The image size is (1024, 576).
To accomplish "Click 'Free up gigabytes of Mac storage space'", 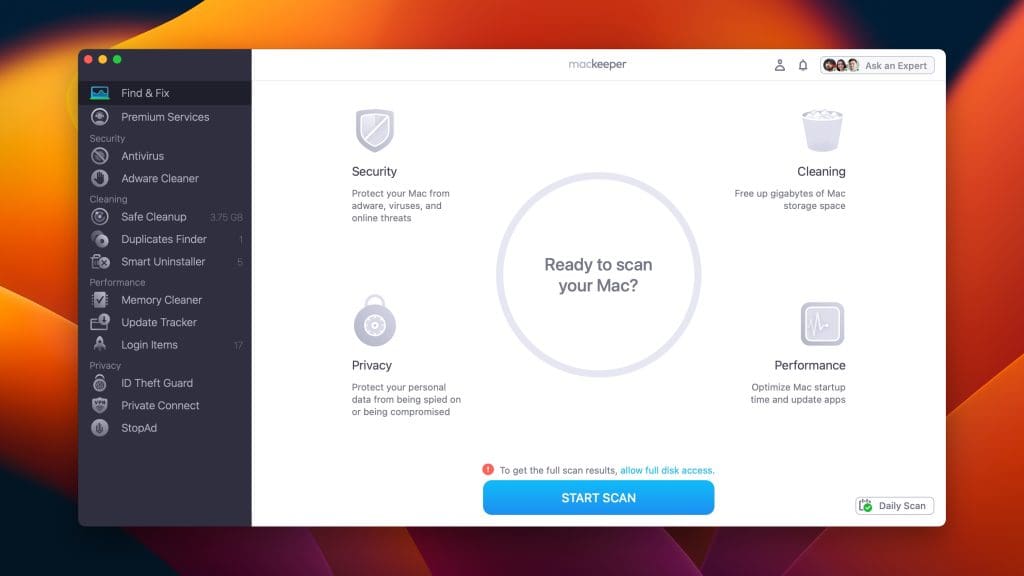I will 790,200.
